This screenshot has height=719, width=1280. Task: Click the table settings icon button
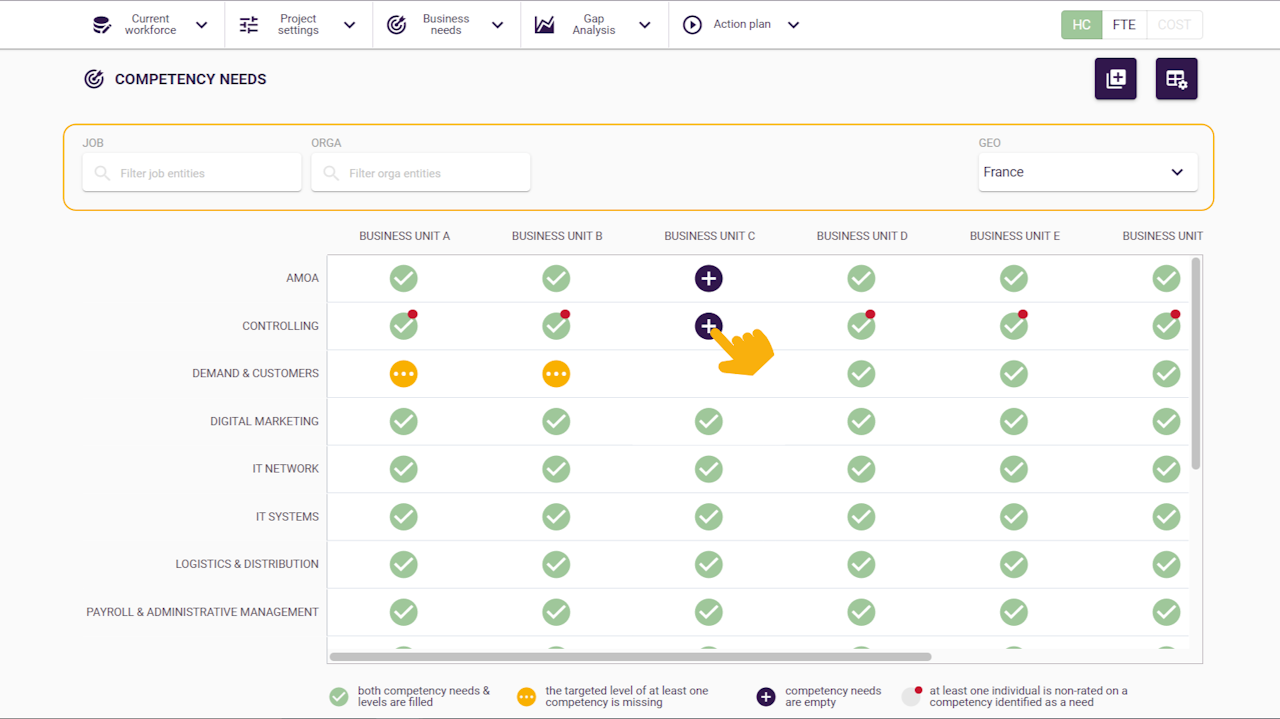[1176, 79]
